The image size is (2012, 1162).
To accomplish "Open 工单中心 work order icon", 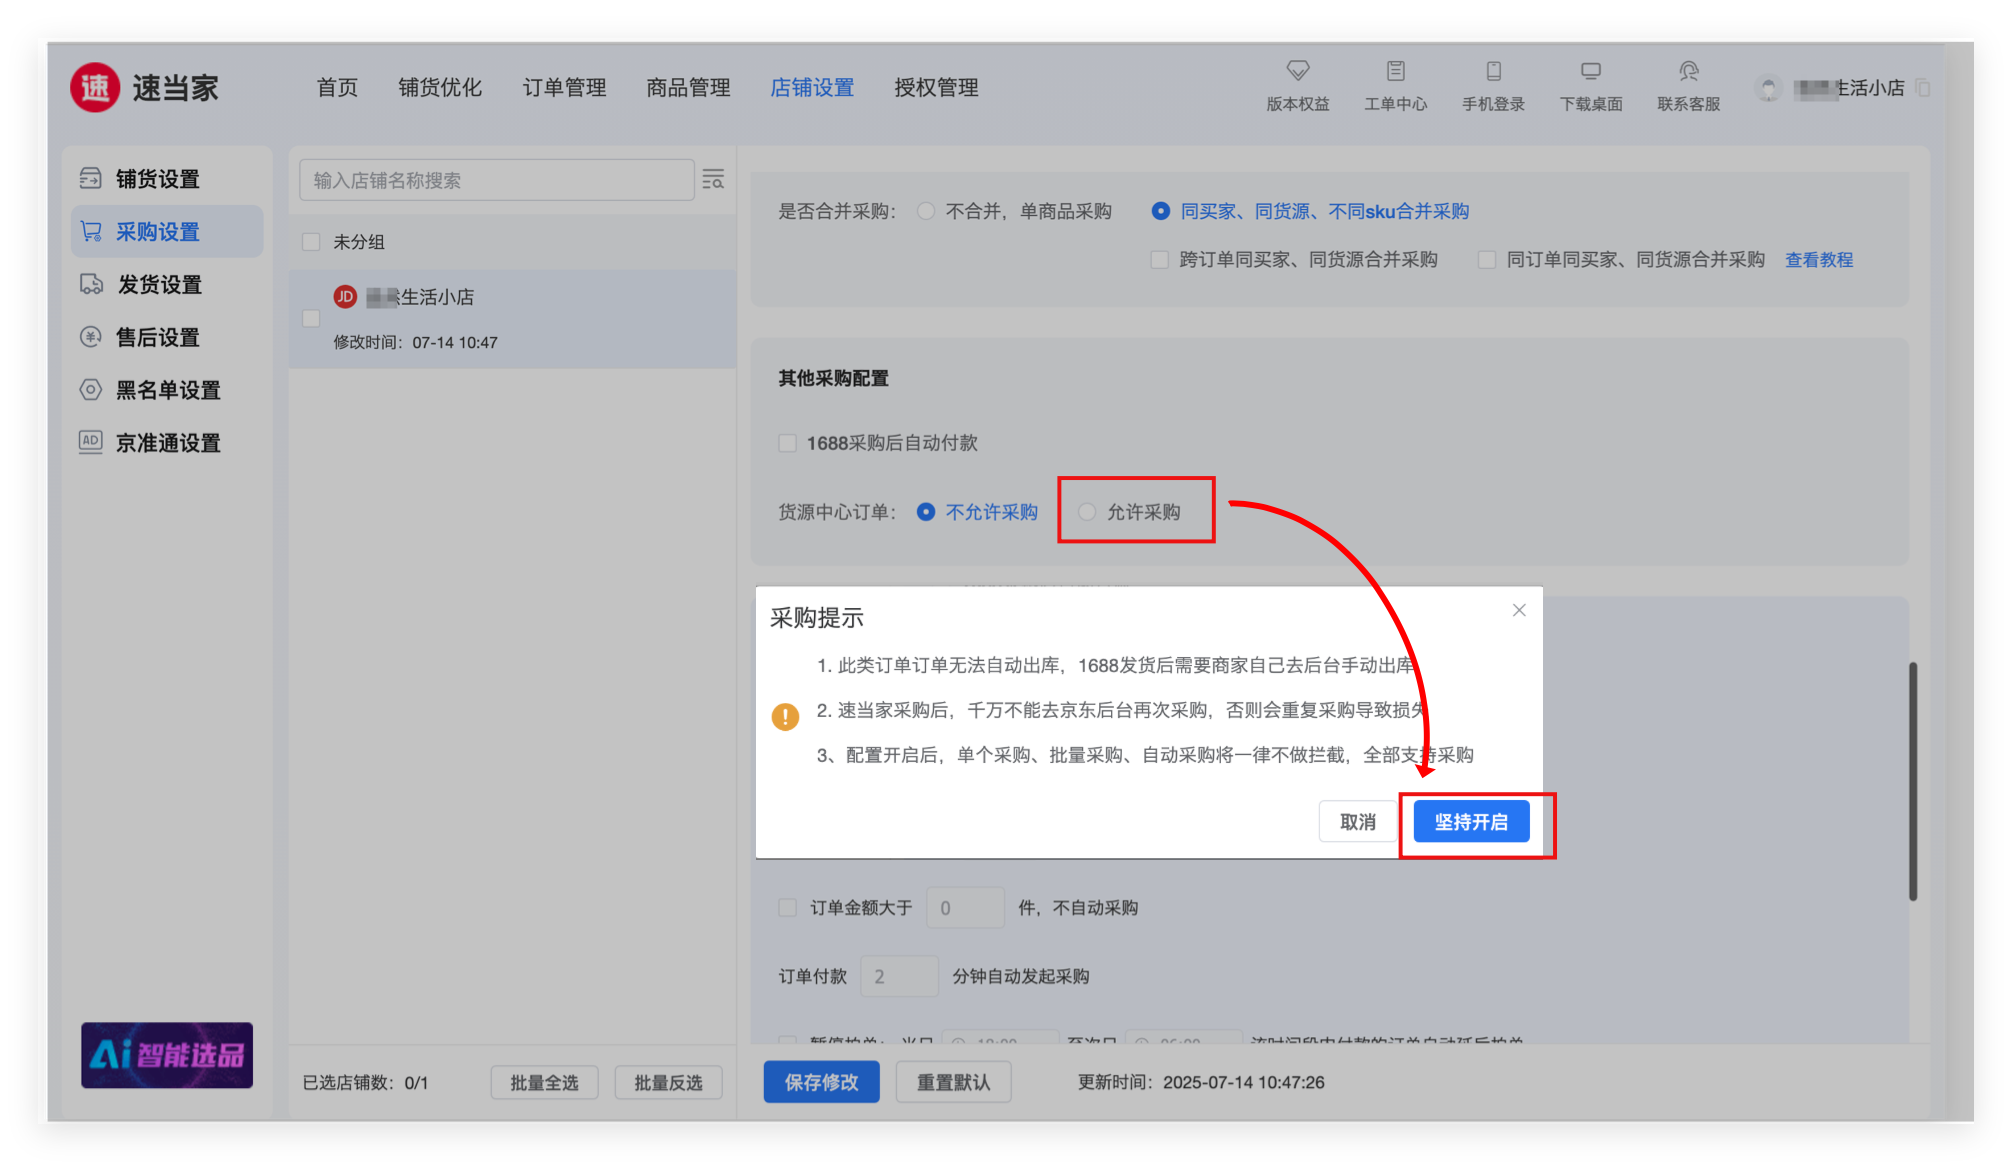I will point(1395,71).
